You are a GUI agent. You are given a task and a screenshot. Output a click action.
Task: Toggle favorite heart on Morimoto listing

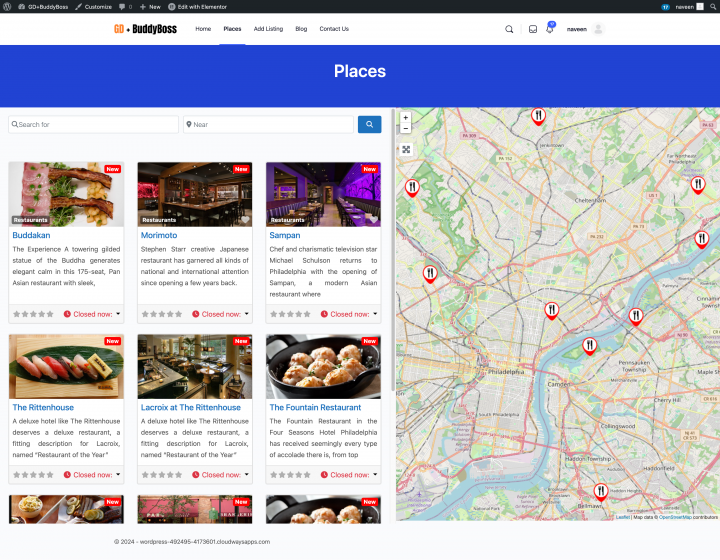coord(245,219)
